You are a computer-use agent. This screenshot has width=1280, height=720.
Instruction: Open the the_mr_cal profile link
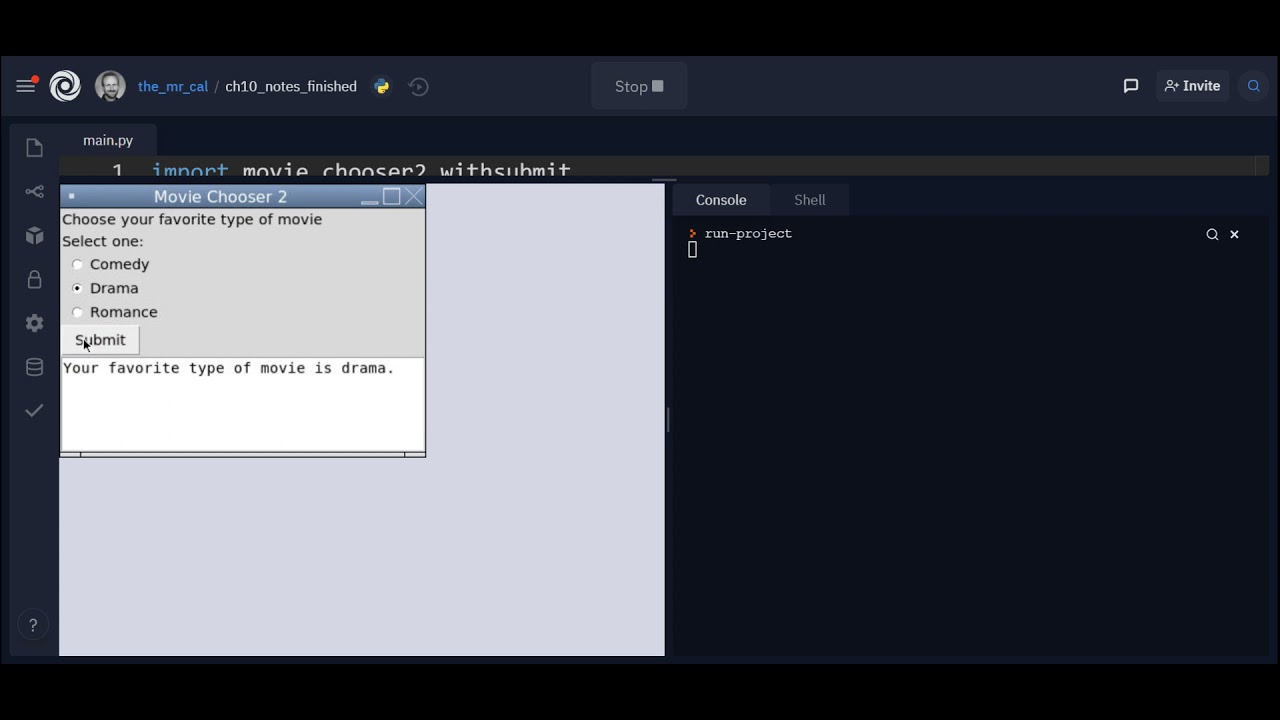(x=173, y=86)
